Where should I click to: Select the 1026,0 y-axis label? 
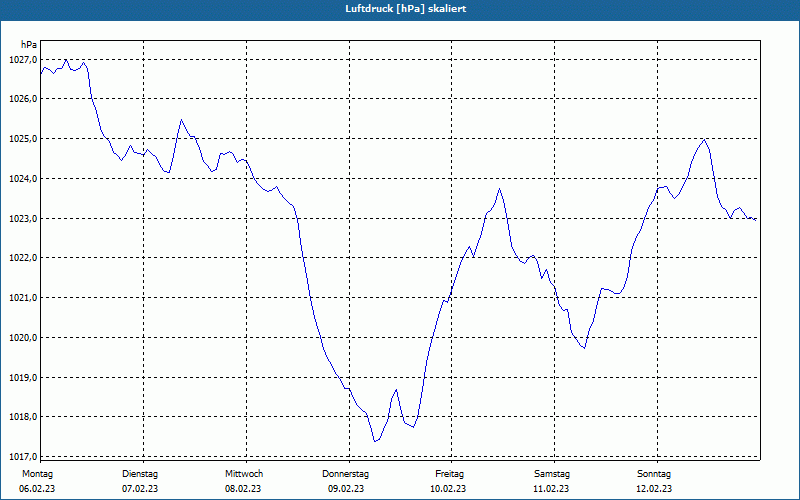pos(23,98)
